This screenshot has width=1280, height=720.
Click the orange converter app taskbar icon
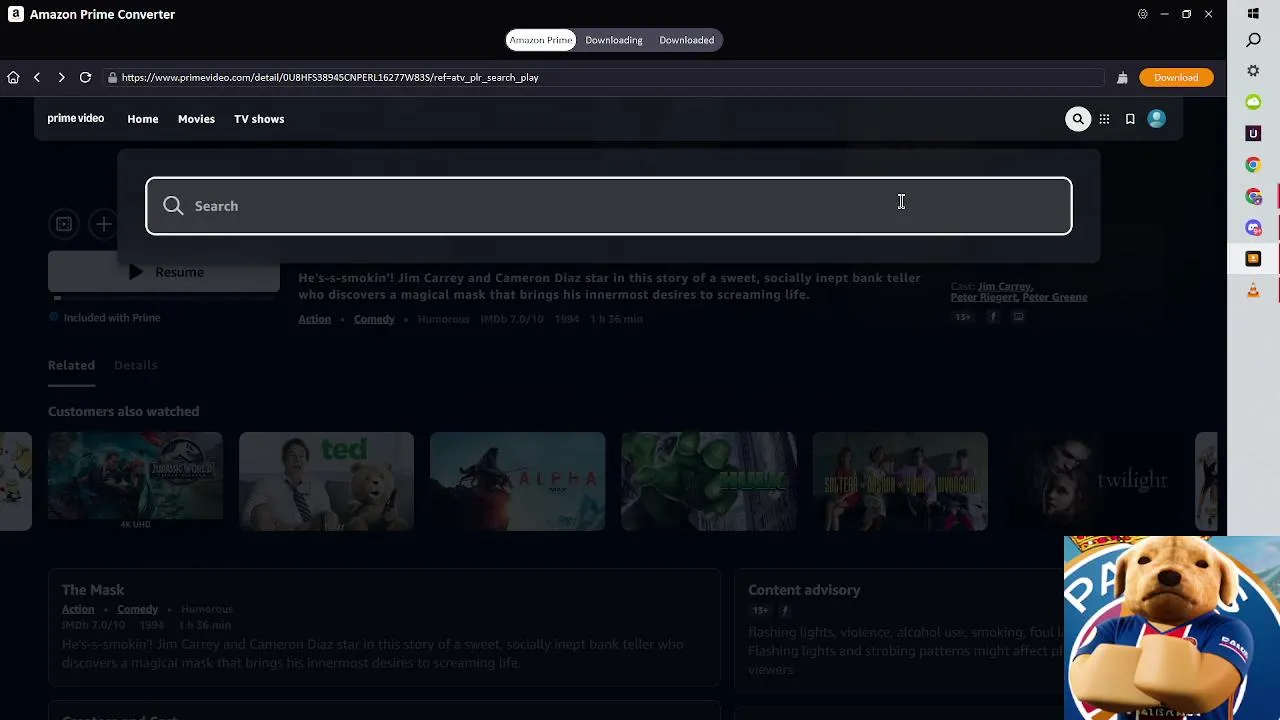pyautogui.click(x=1253, y=259)
